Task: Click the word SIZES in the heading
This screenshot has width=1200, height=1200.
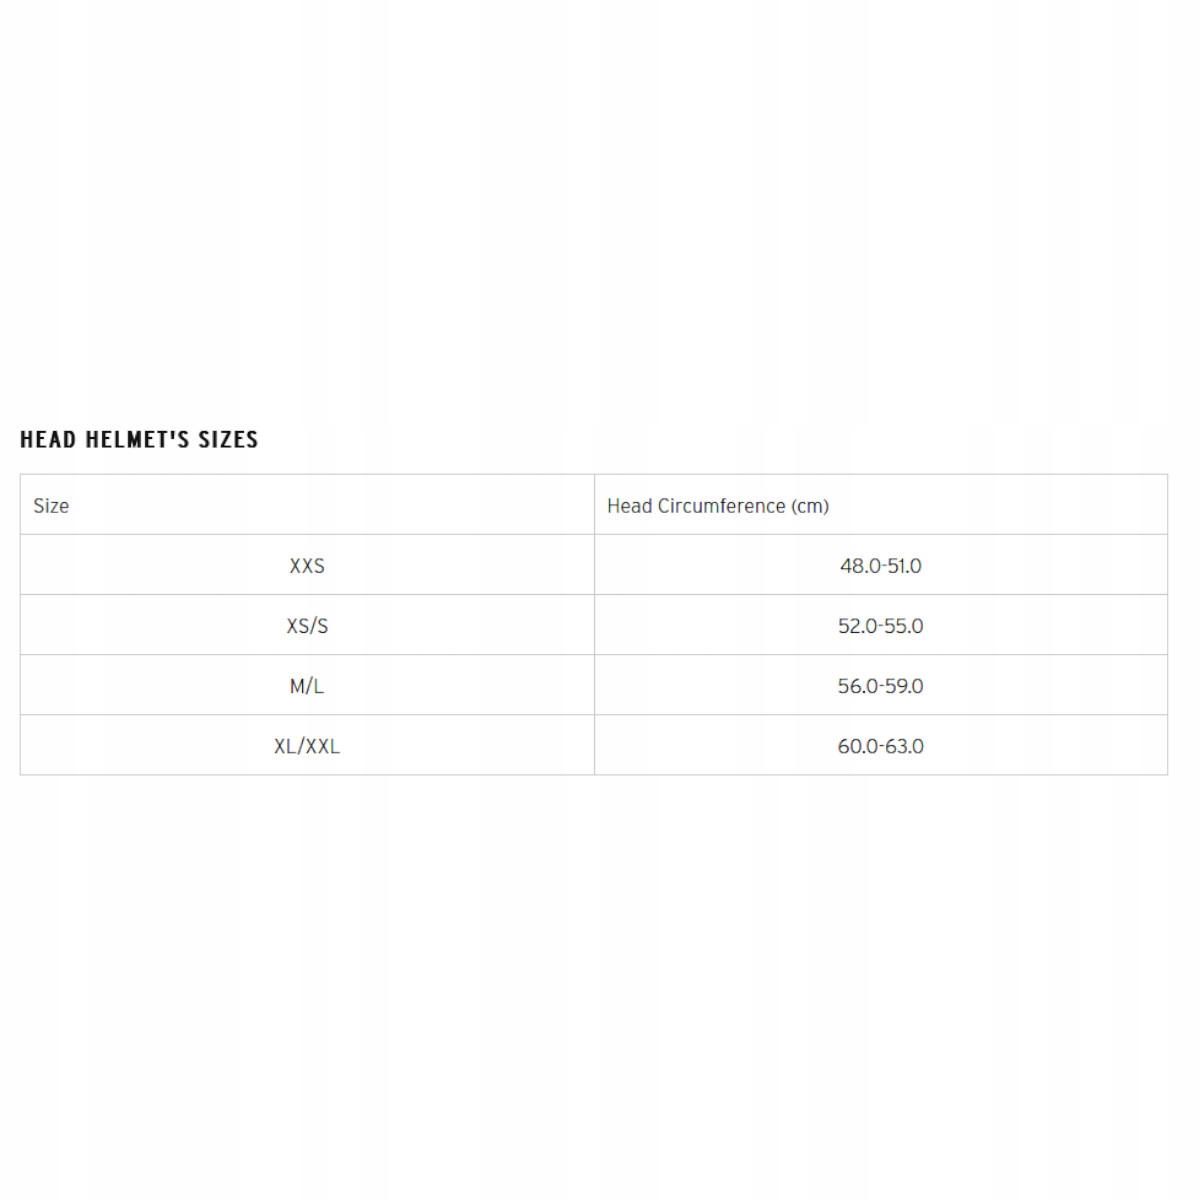Action: [228, 440]
